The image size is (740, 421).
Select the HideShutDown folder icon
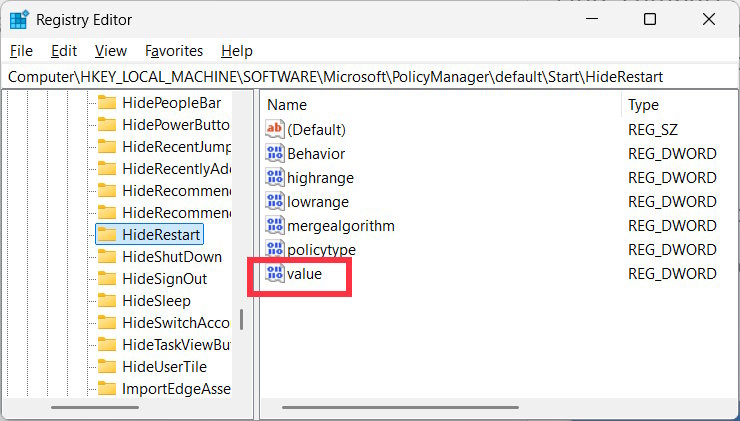pyautogui.click(x=107, y=257)
